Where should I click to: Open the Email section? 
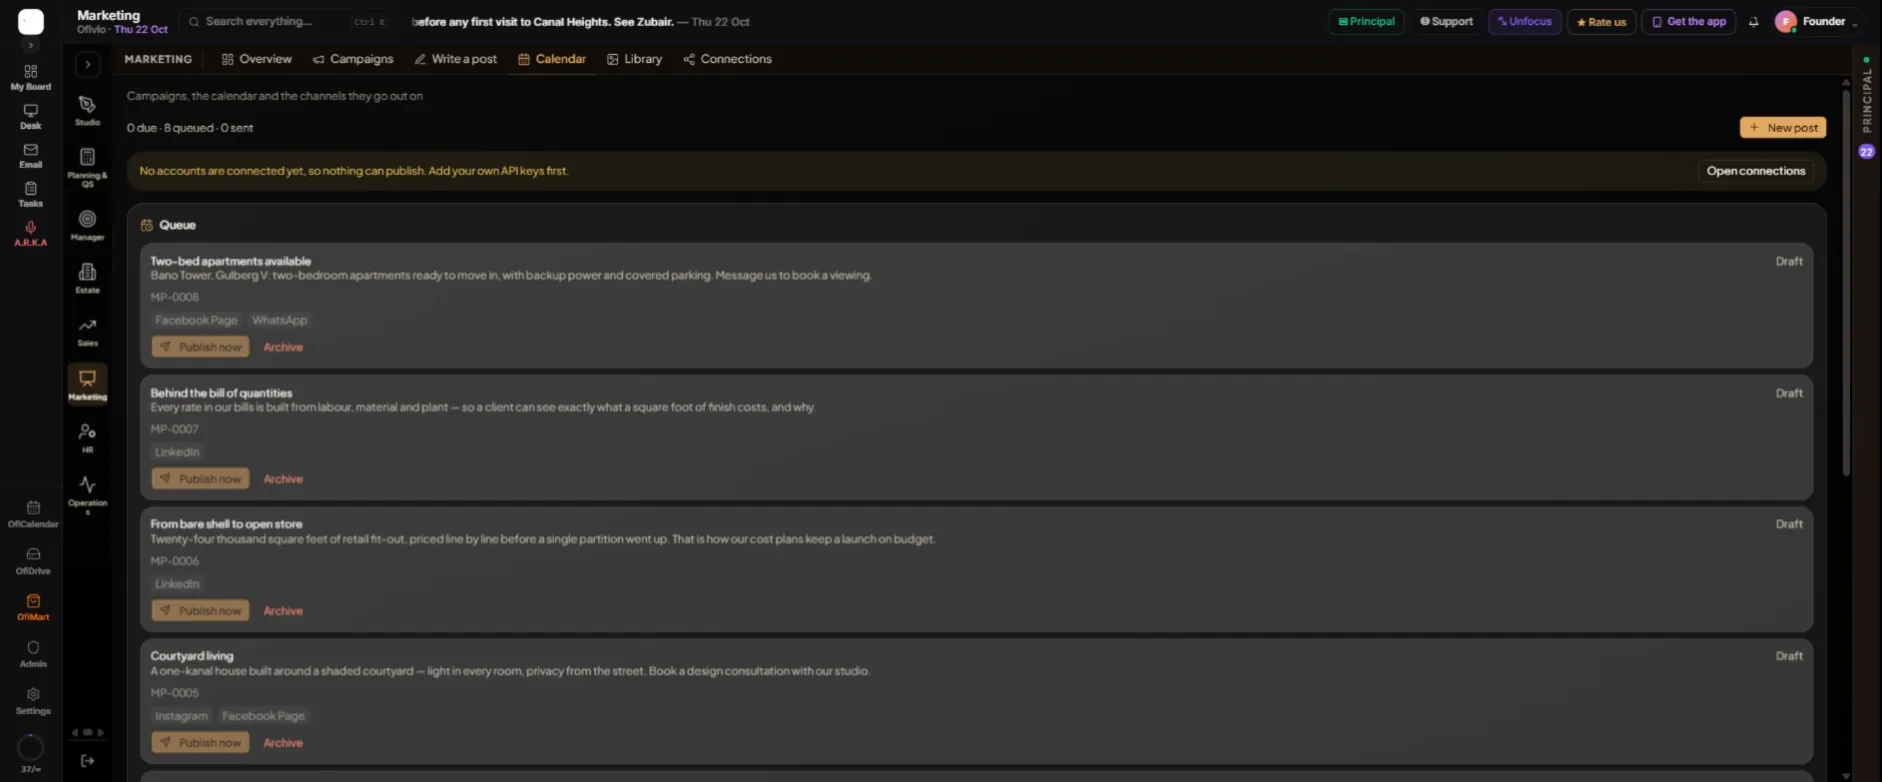click(31, 156)
